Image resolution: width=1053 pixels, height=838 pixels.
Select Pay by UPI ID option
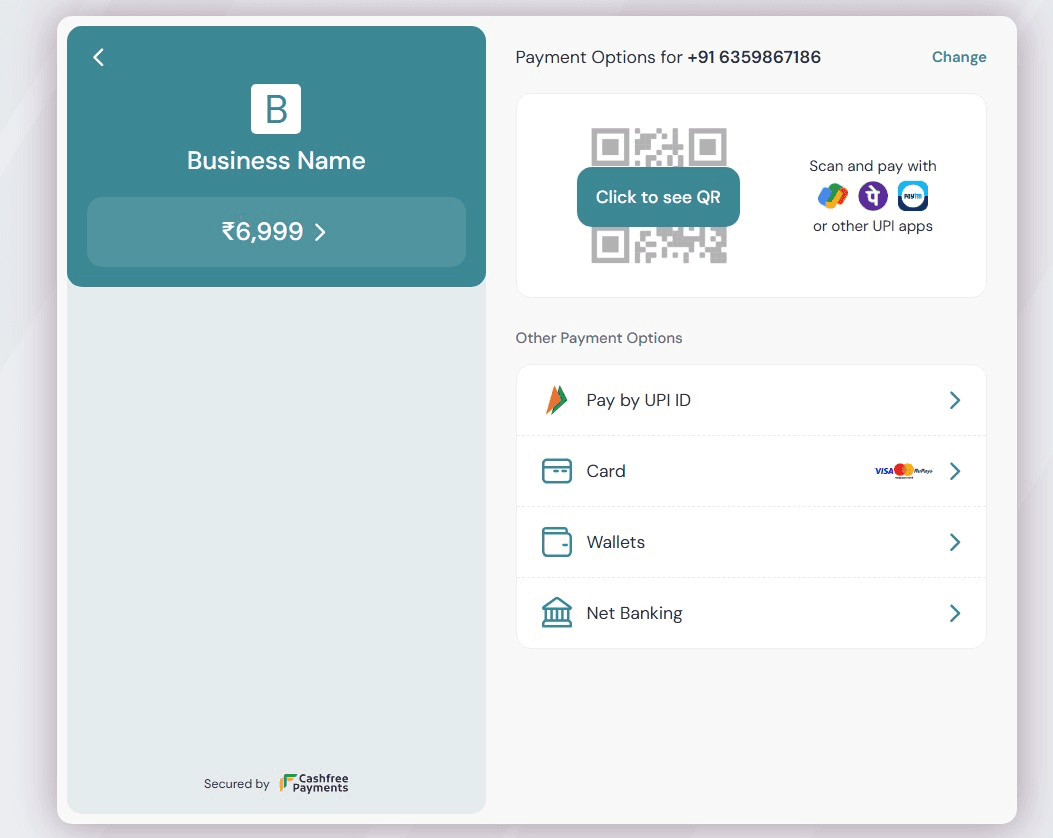(x=751, y=400)
